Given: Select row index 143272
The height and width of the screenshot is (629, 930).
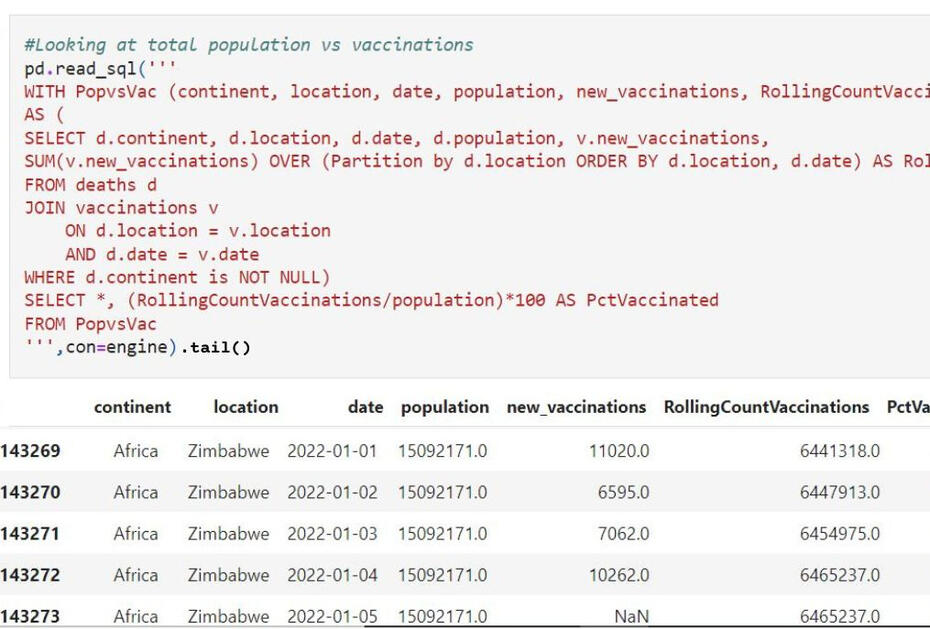Looking at the screenshot, I should click(30, 575).
